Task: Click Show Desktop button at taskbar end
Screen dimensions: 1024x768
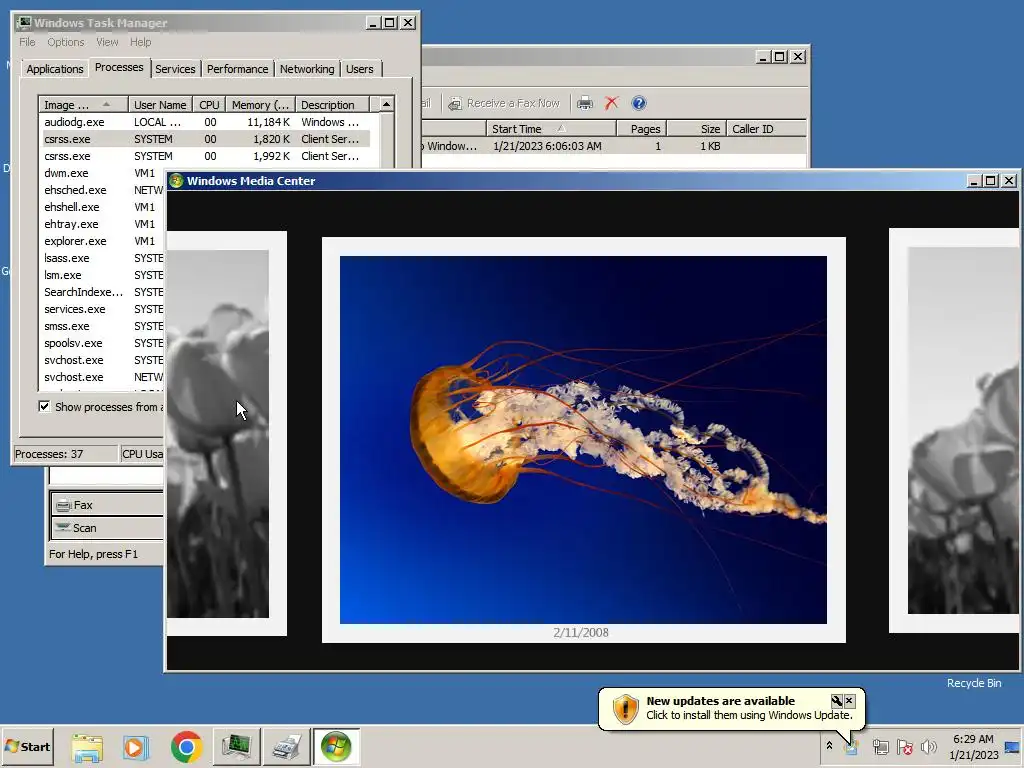Action: pos(1014,746)
